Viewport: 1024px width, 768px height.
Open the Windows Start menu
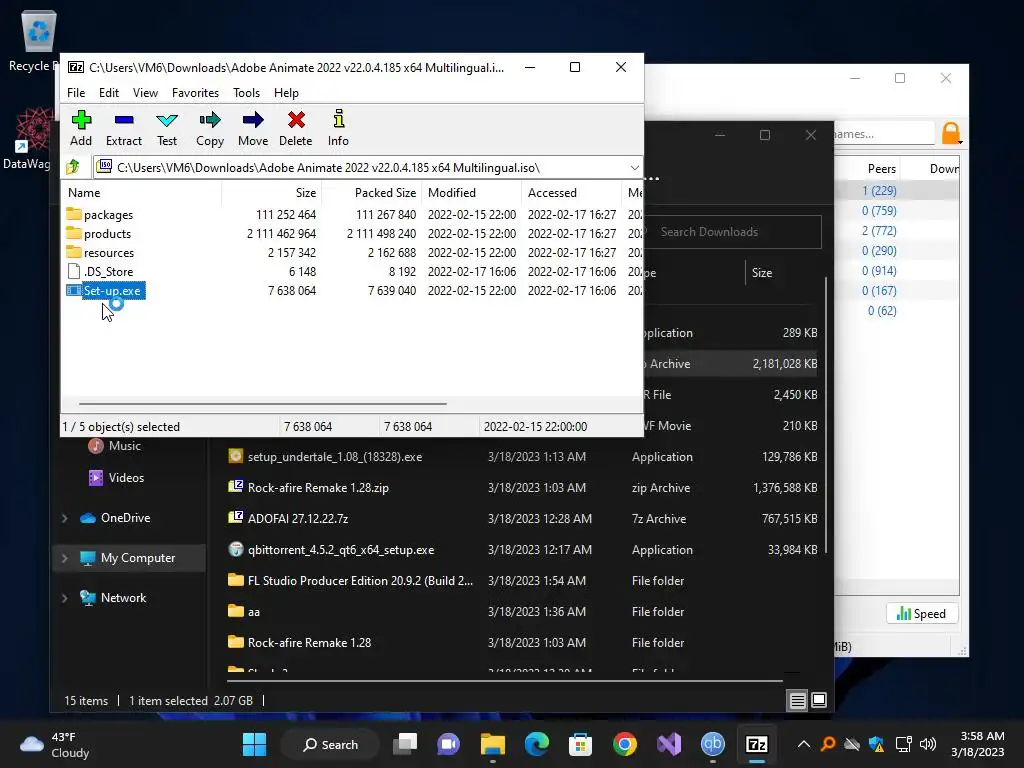click(x=254, y=744)
